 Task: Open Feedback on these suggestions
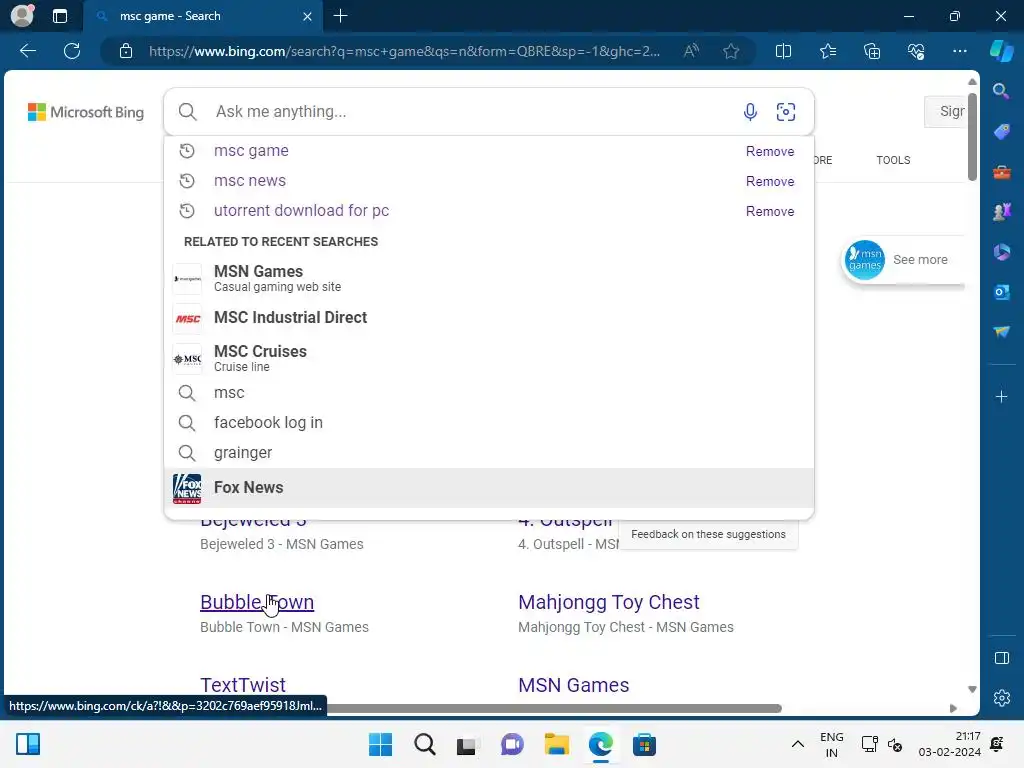(708, 534)
